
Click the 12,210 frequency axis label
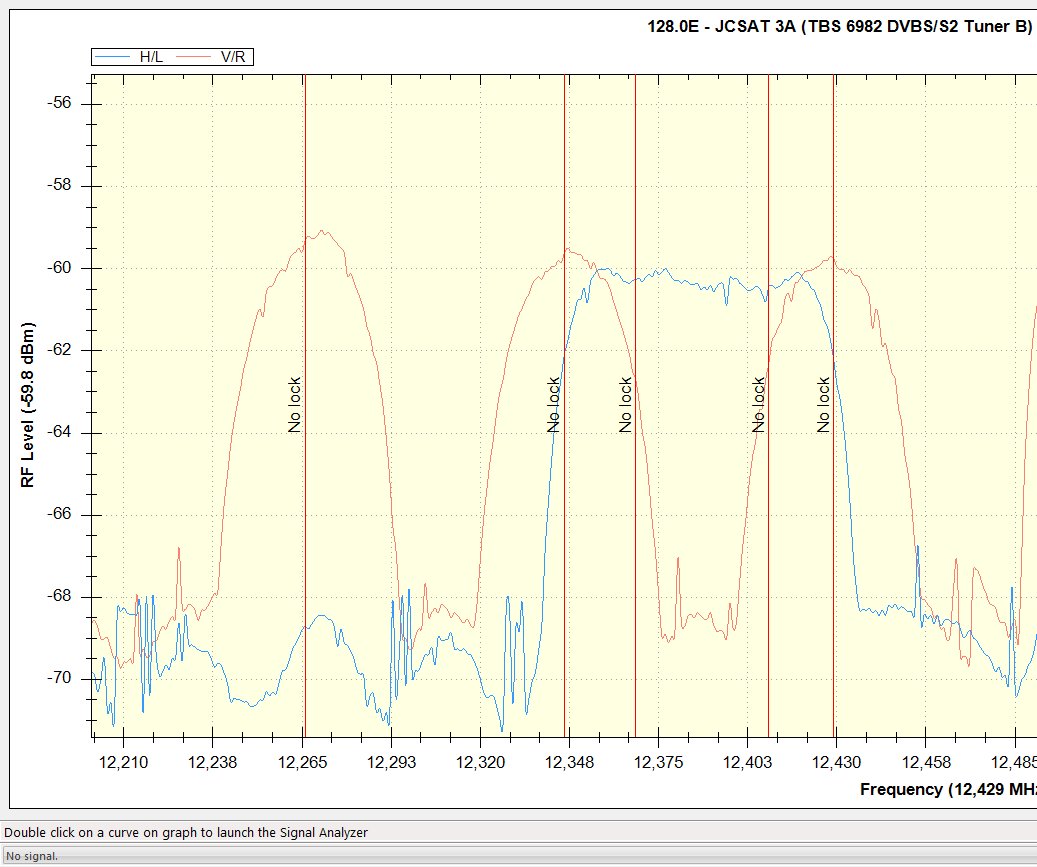pyautogui.click(x=123, y=763)
